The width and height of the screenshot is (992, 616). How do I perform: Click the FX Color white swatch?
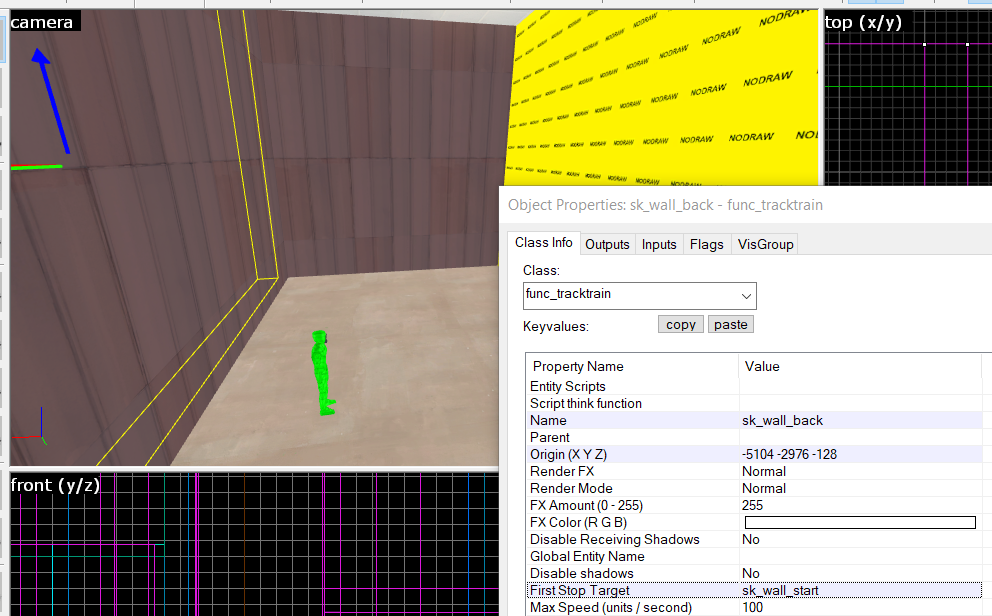pyautogui.click(x=860, y=522)
